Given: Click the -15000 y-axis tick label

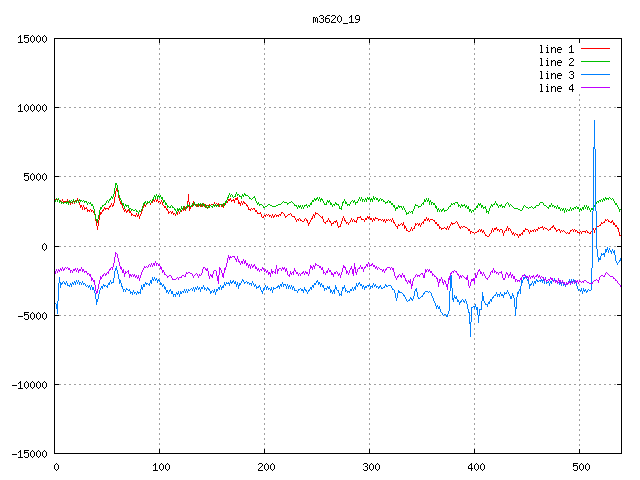Looking at the screenshot, I should pyautogui.click(x=28, y=453).
